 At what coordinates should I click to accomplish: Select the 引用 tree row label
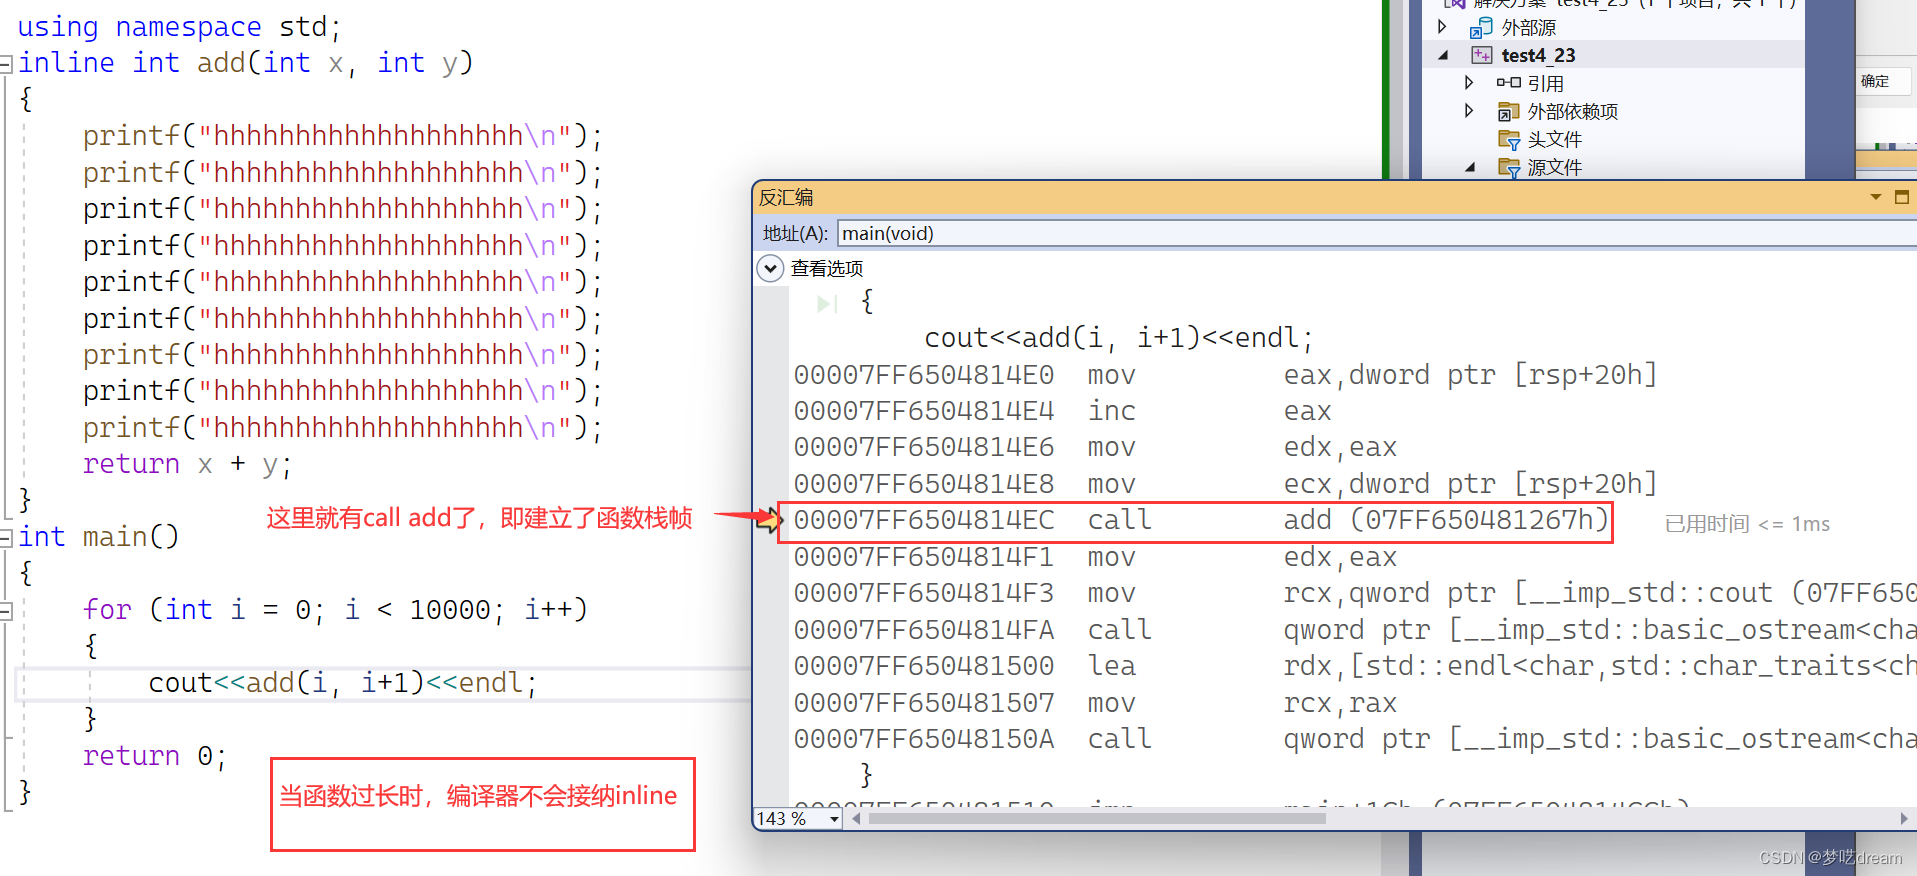tap(1545, 83)
